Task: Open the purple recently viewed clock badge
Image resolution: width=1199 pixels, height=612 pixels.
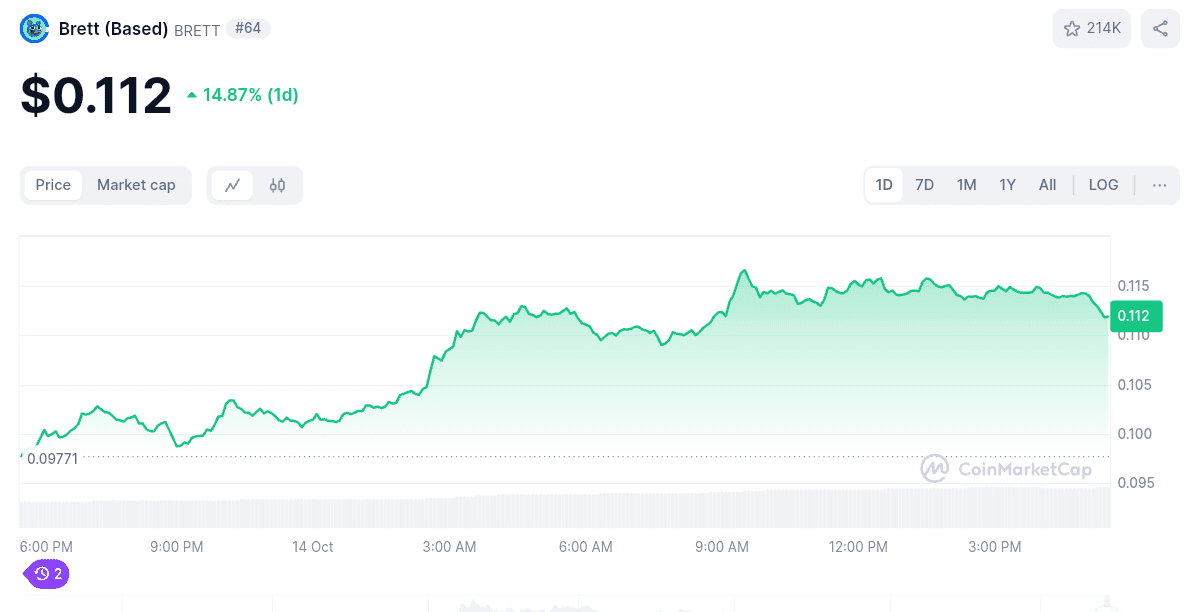Action: tap(45, 574)
